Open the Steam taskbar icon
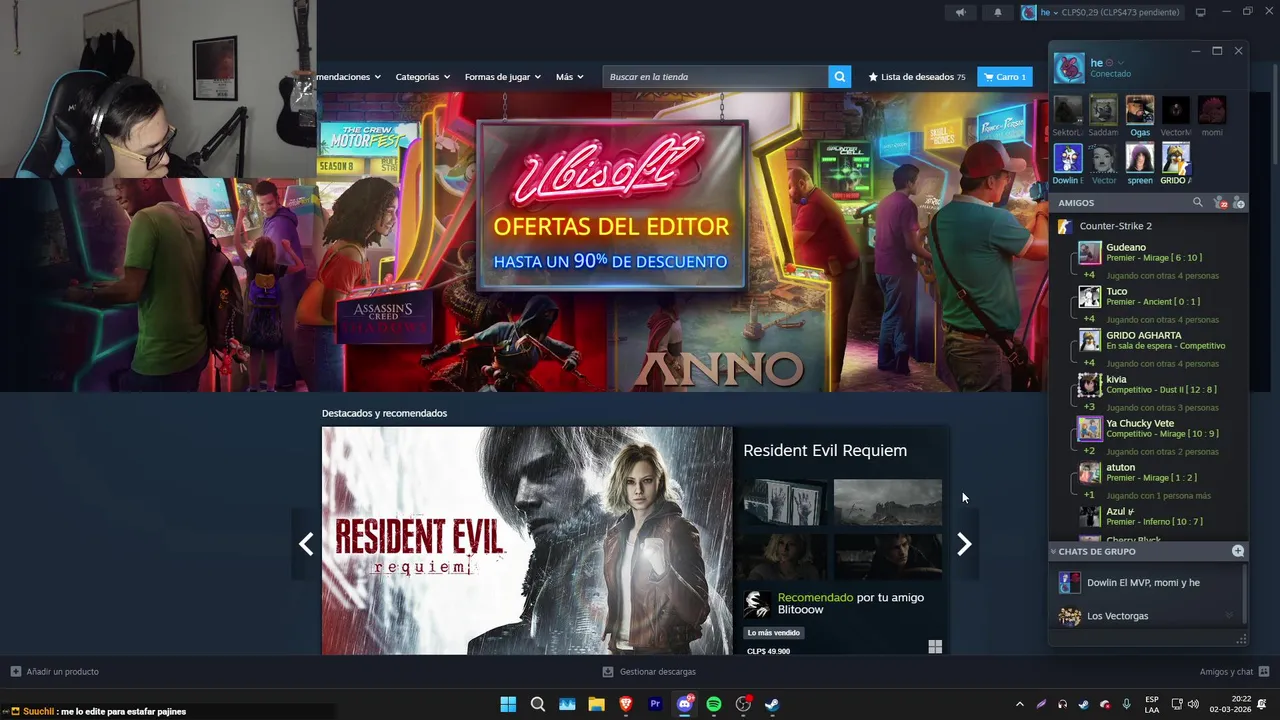This screenshot has height=720, width=1280. 773,704
